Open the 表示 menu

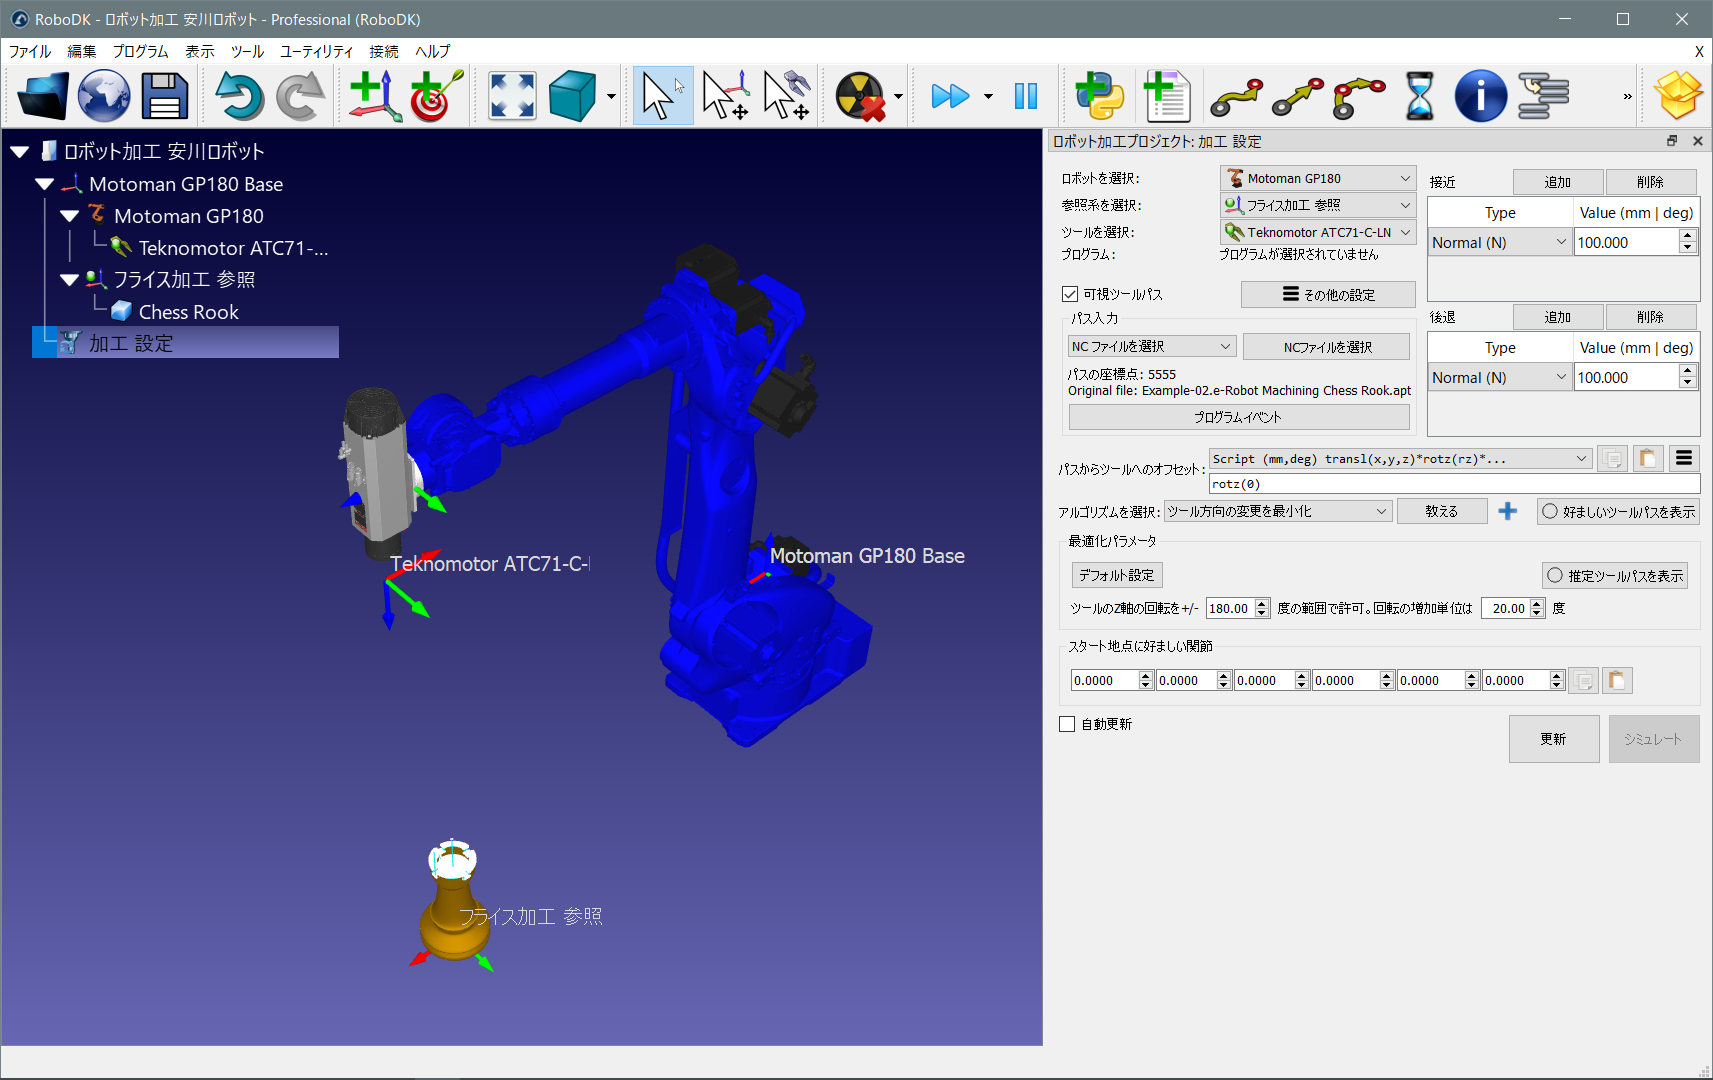(x=200, y=52)
